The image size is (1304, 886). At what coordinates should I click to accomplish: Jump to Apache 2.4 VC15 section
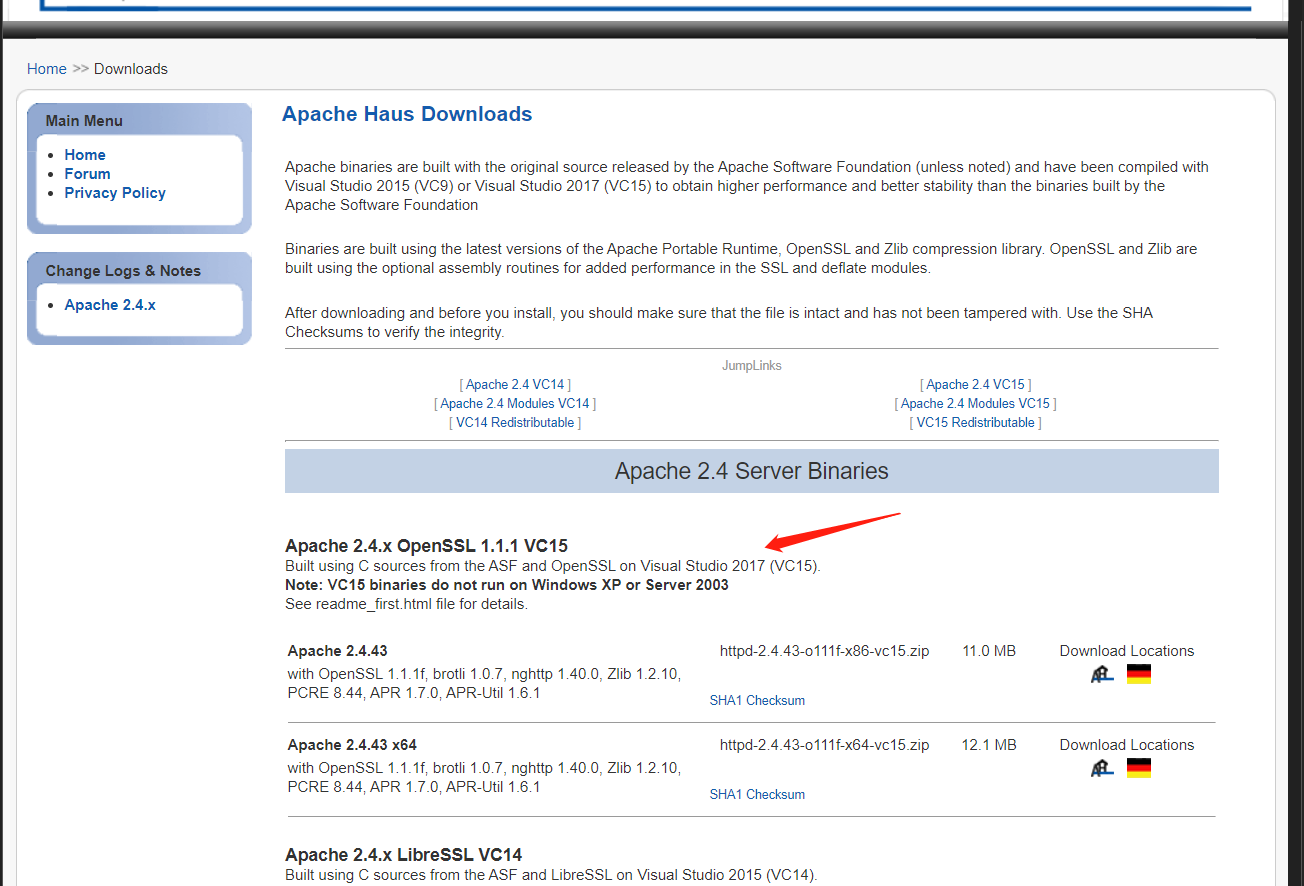[x=976, y=385]
